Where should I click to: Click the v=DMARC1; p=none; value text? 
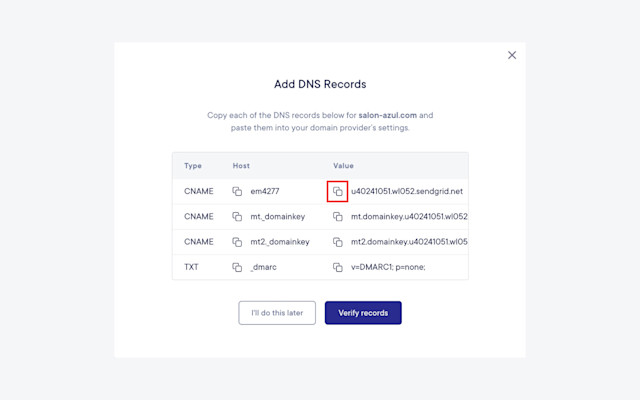(x=388, y=267)
